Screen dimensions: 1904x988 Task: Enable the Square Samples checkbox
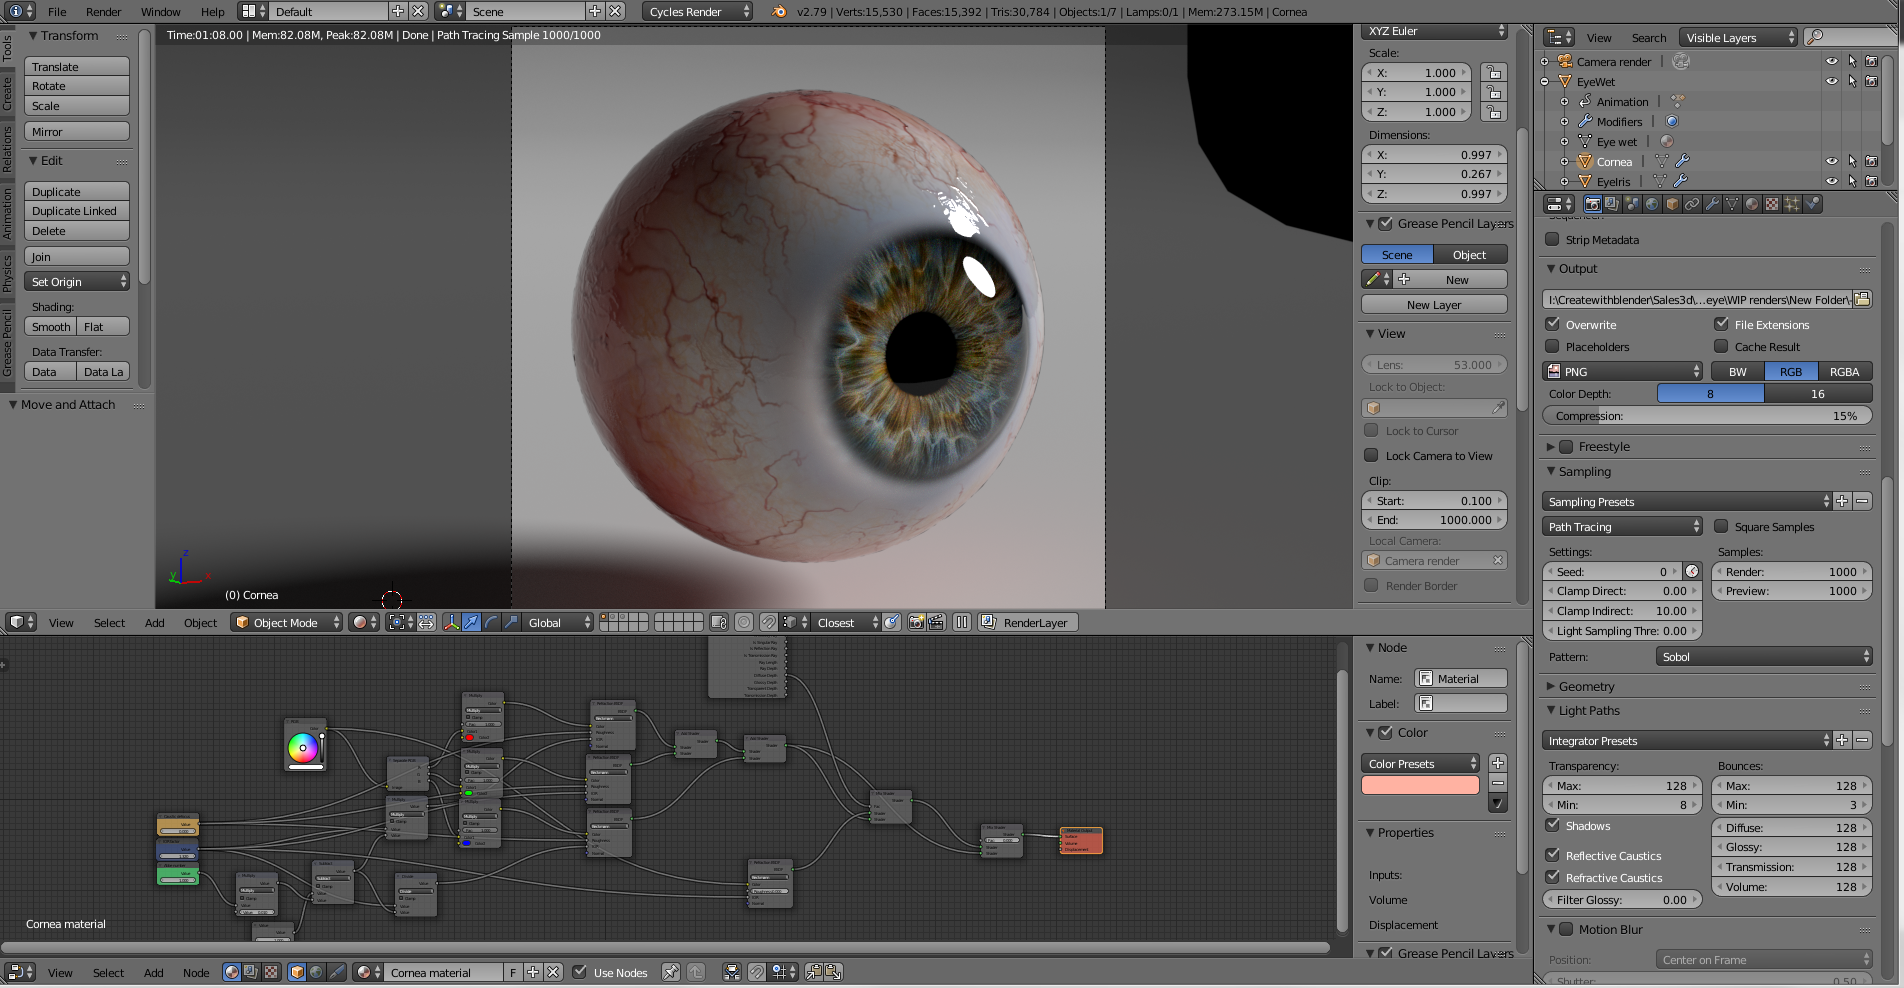[1721, 526]
